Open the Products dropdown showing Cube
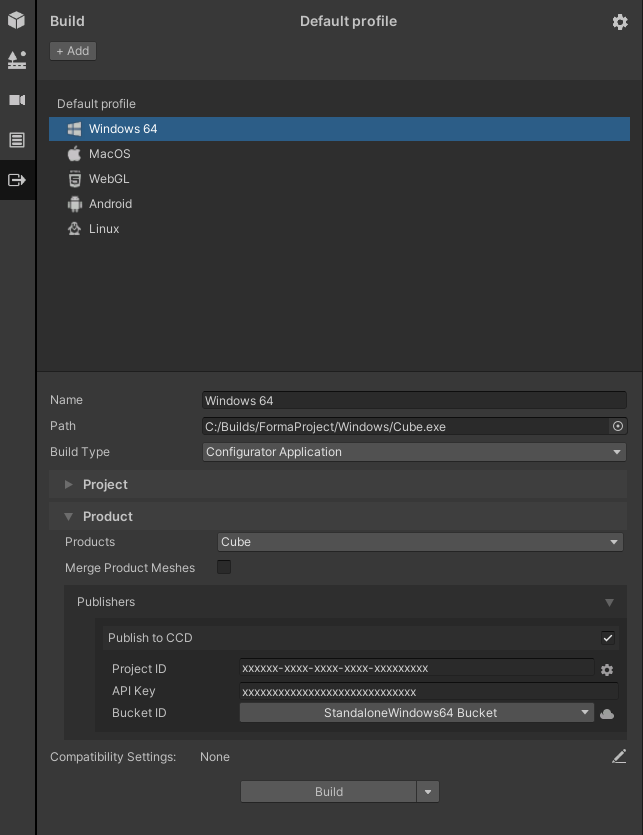 420,542
